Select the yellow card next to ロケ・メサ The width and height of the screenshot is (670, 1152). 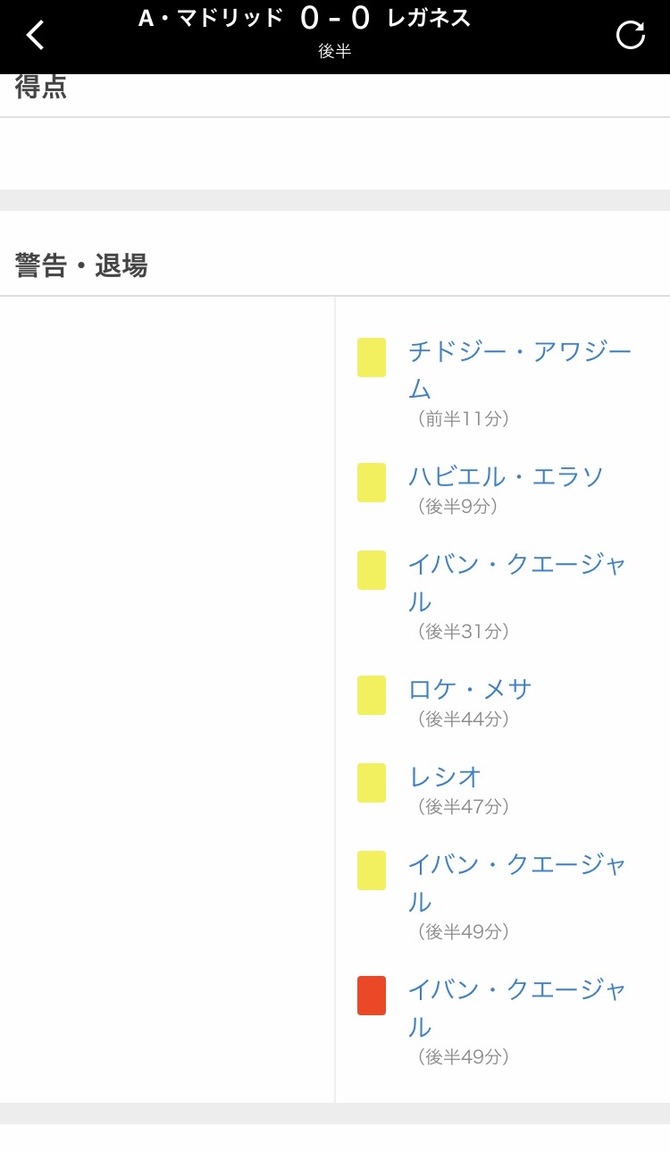point(372,695)
